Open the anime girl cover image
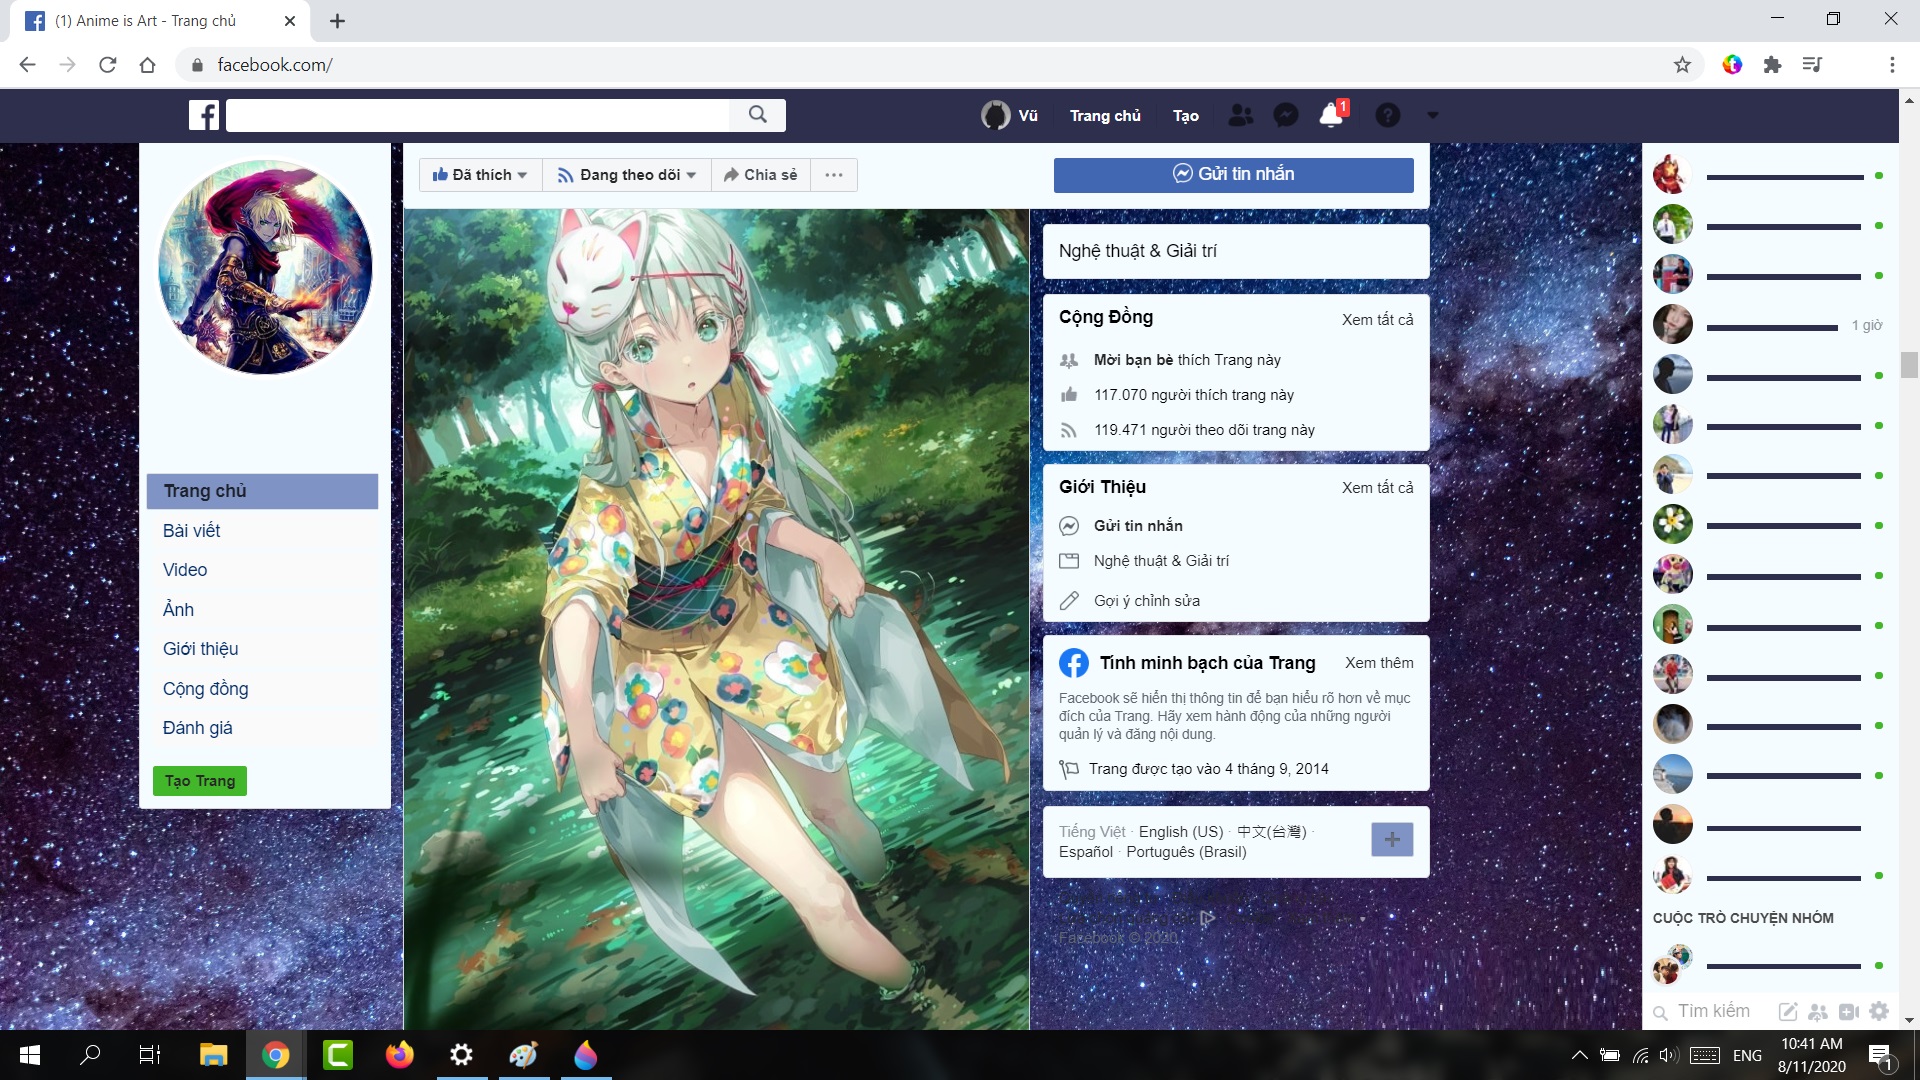 click(x=716, y=619)
